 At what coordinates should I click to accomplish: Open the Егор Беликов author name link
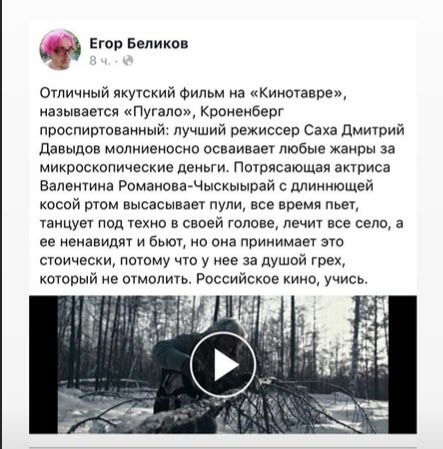(139, 43)
